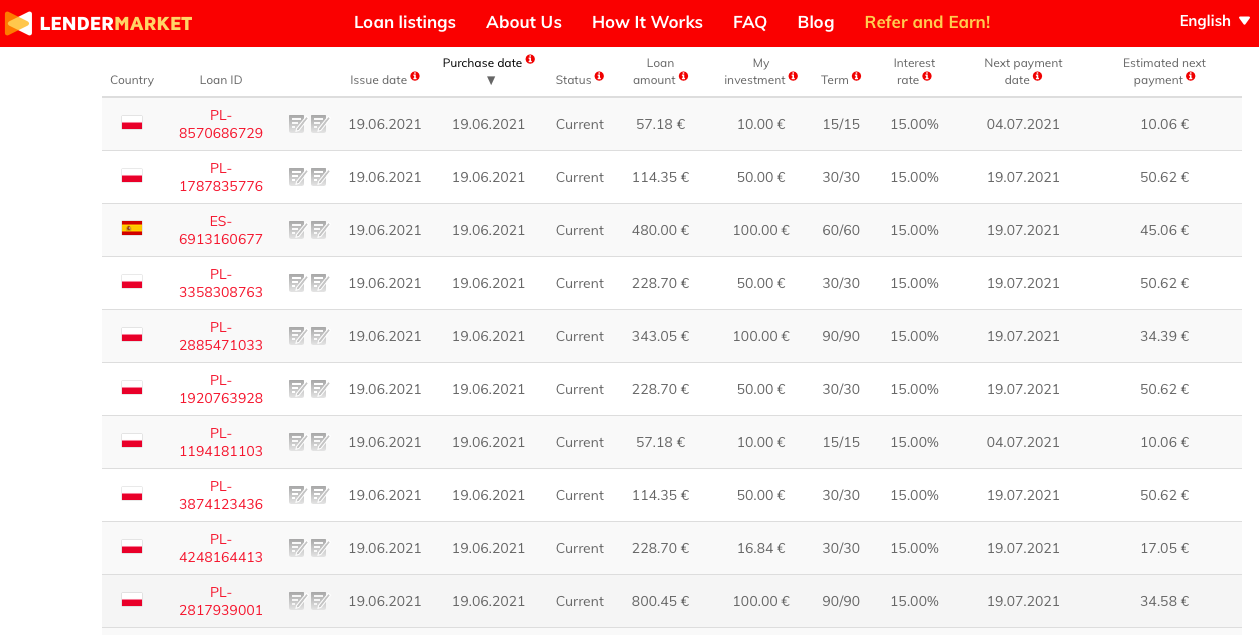1259x635 pixels.
Task: Click info icon next to Term header
Action: tap(856, 76)
